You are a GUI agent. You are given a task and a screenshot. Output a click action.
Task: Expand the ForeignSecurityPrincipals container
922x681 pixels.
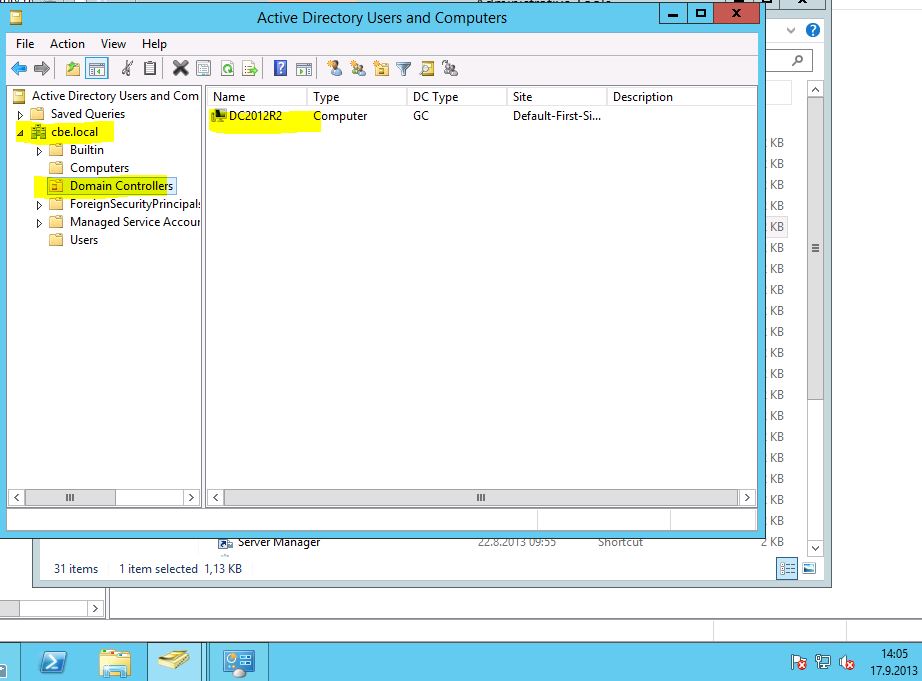point(39,205)
